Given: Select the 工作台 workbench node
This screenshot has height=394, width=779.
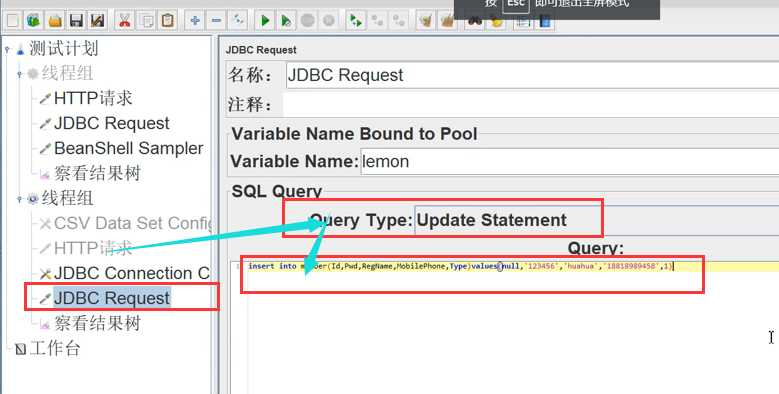Looking at the screenshot, I should [55, 348].
